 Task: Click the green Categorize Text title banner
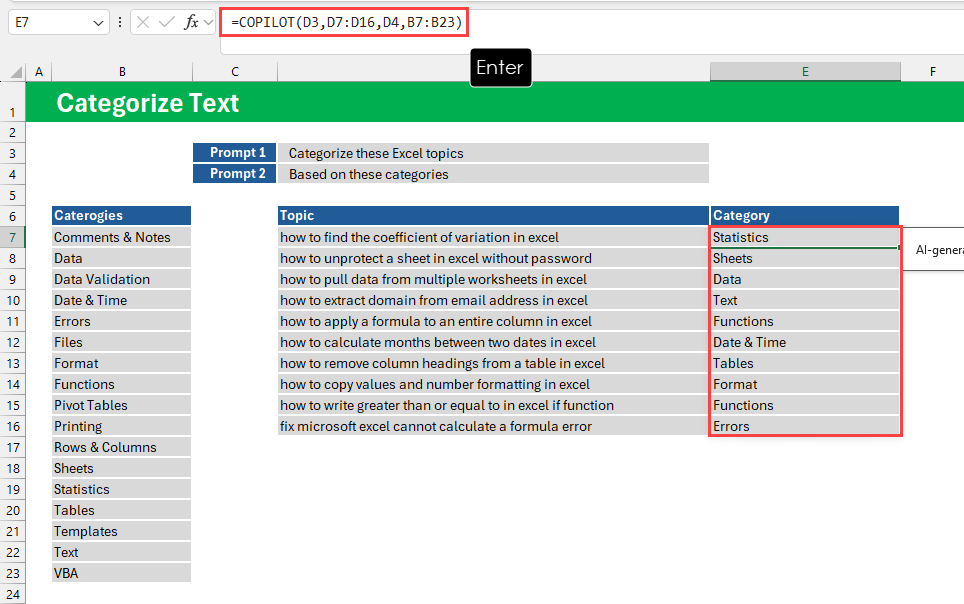pyautogui.click(x=150, y=102)
